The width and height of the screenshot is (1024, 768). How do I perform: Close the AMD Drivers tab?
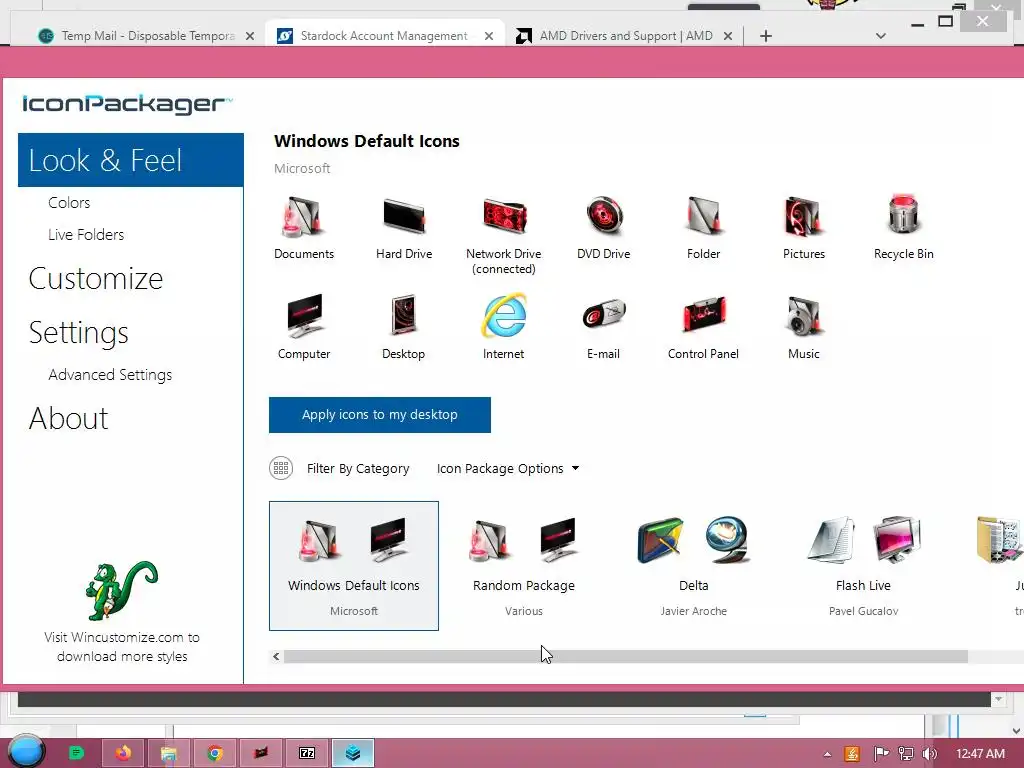click(x=728, y=36)
